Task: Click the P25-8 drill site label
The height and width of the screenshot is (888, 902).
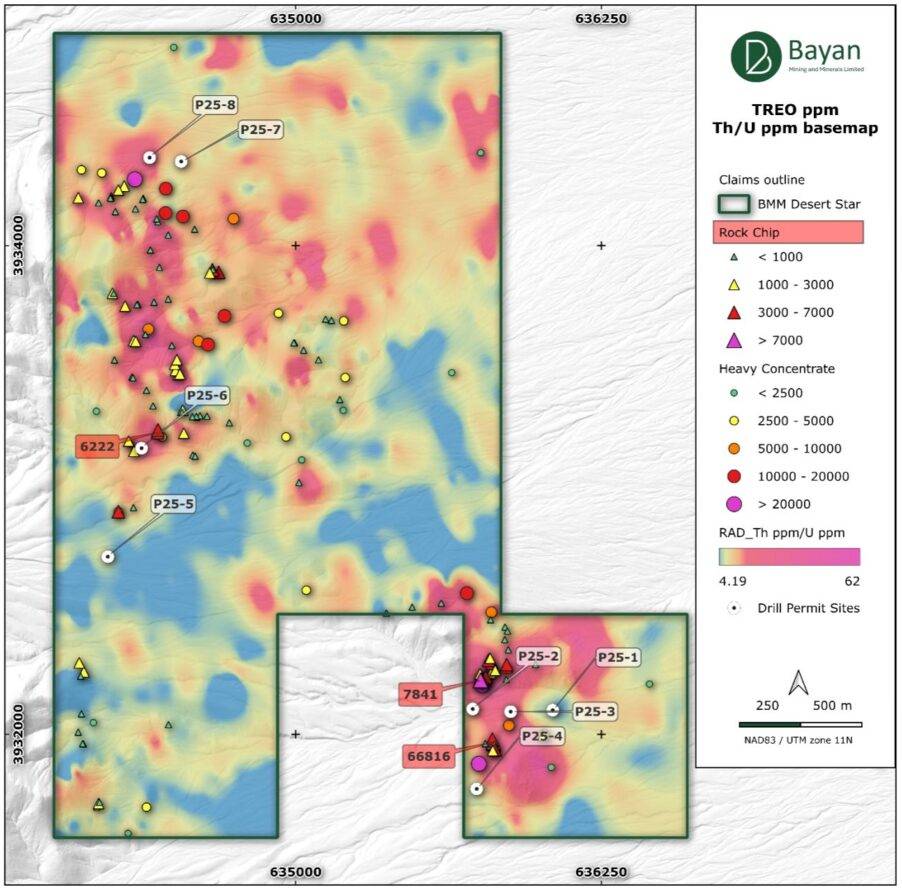Action: (215, 104)
